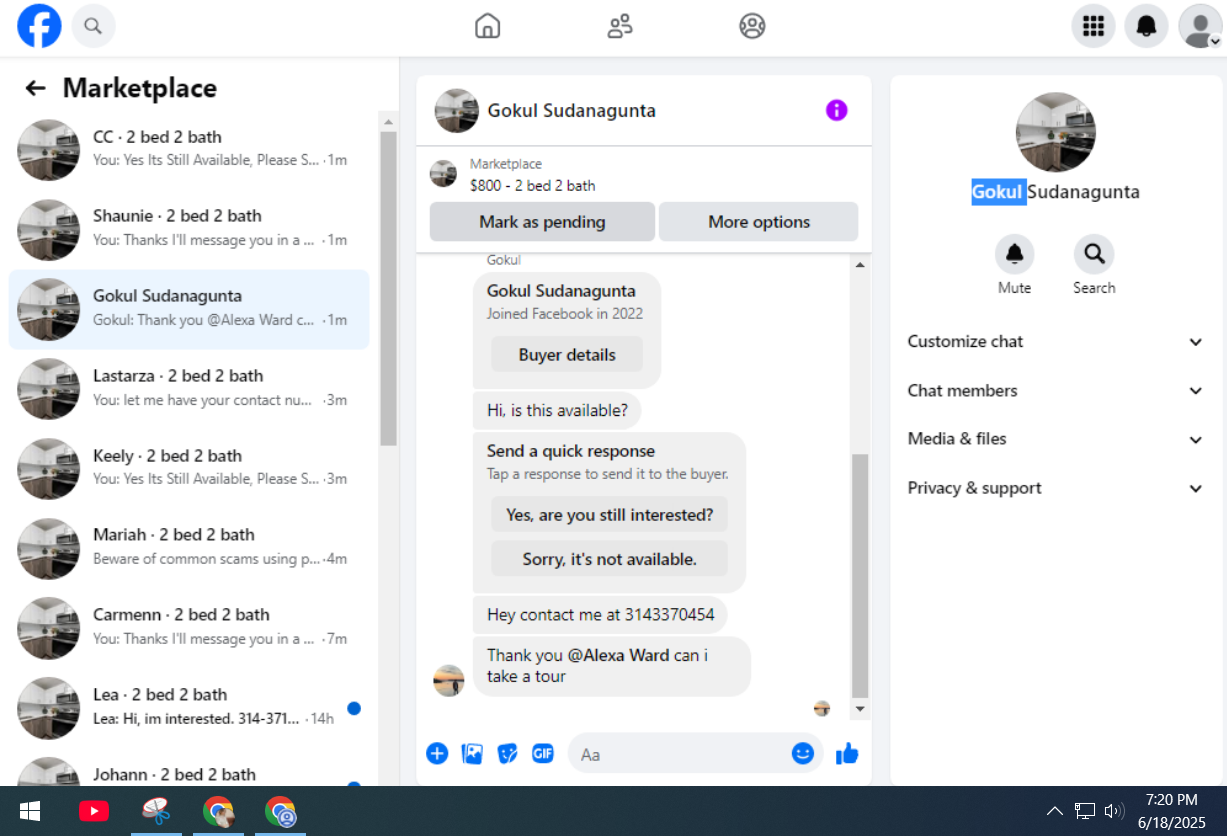Open the Mariah 2 bed 2 bath conversation
This screenshot has width=1227, height=836.
click(189, 548)
